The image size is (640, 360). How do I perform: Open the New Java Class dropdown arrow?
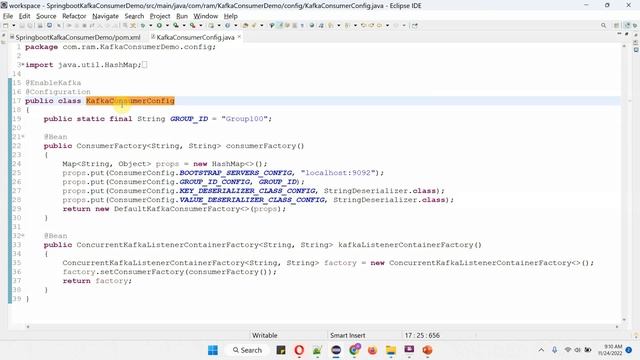coord(236,25)
